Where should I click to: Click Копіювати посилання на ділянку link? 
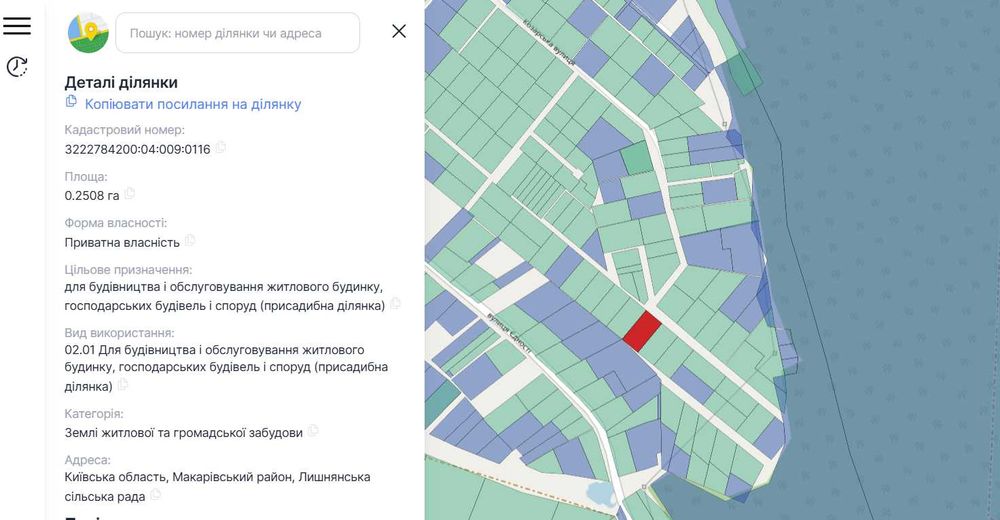click(x=193, y=104)
